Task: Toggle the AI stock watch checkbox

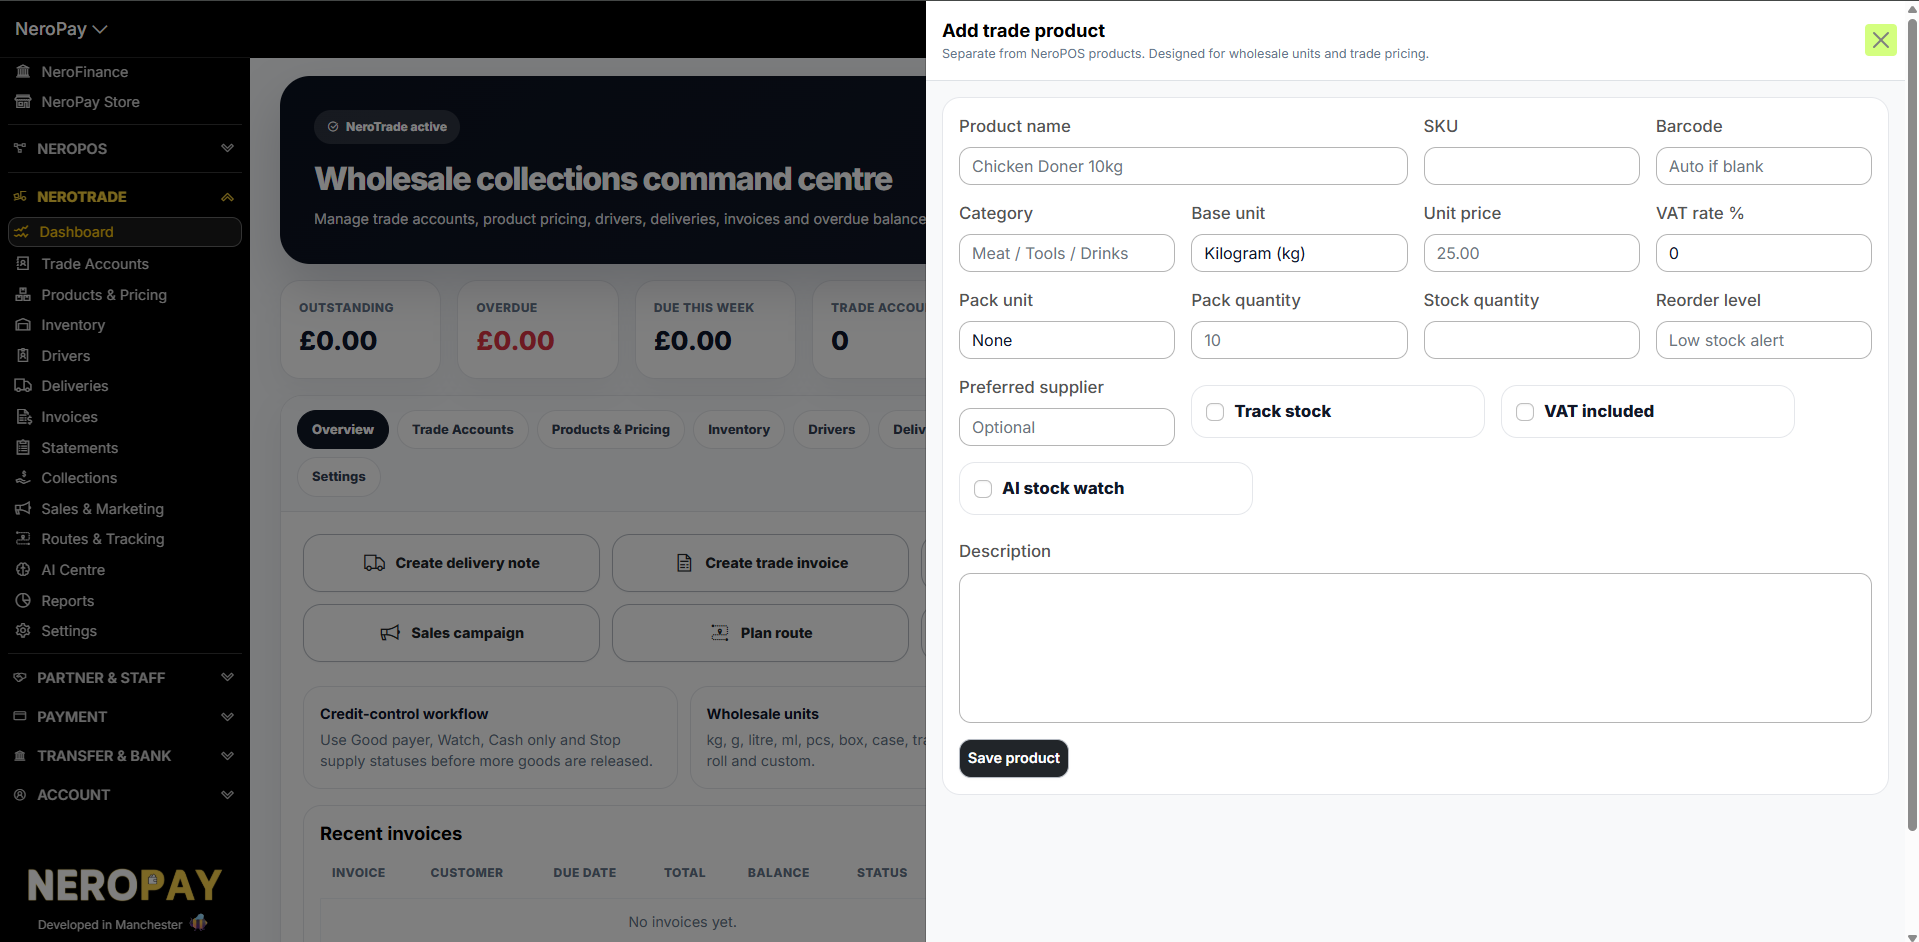Action: [x=983, y=489]
